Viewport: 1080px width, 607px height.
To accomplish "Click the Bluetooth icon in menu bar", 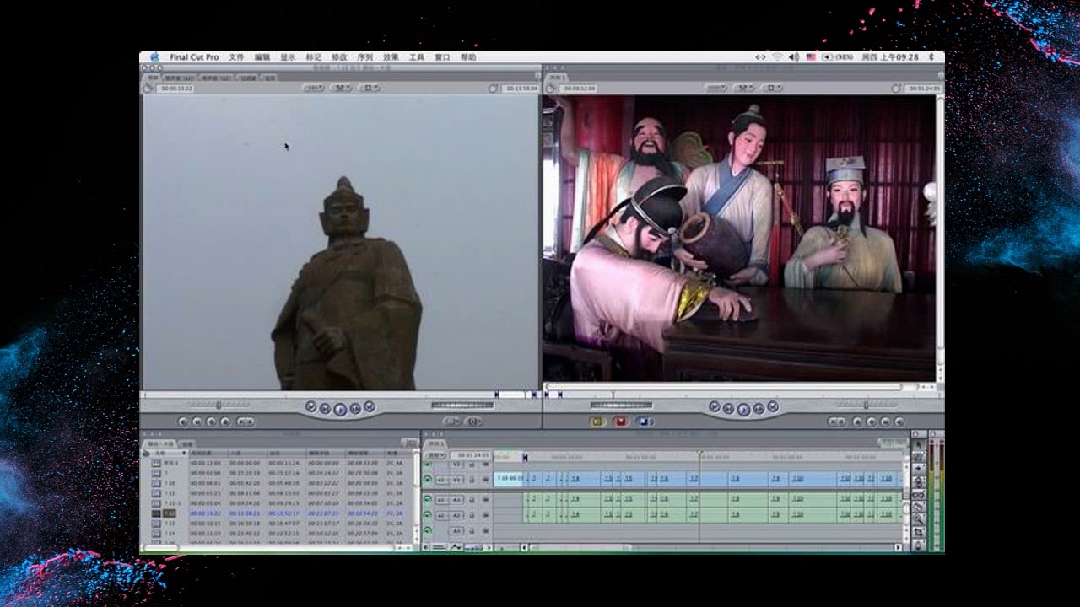I will (931, 57).
